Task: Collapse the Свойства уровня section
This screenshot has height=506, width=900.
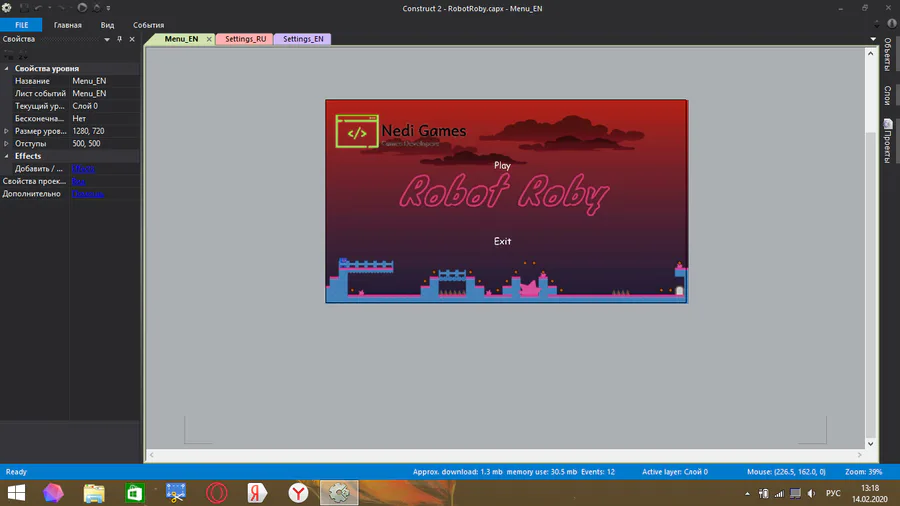Action: [6, 68]
